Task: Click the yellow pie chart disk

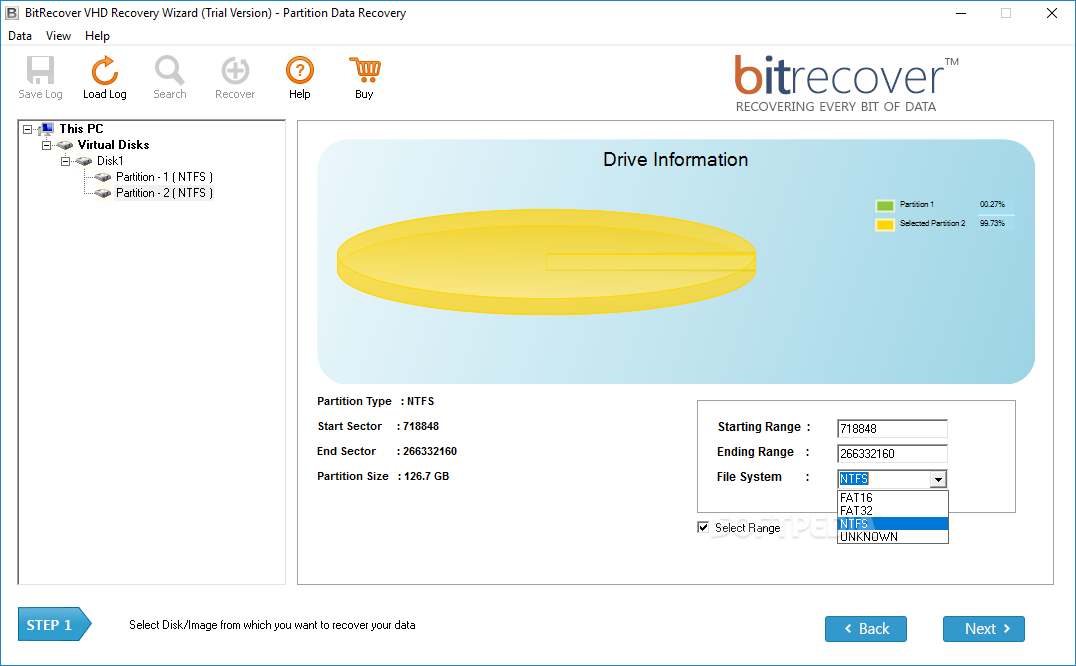Action: point(546,262)
